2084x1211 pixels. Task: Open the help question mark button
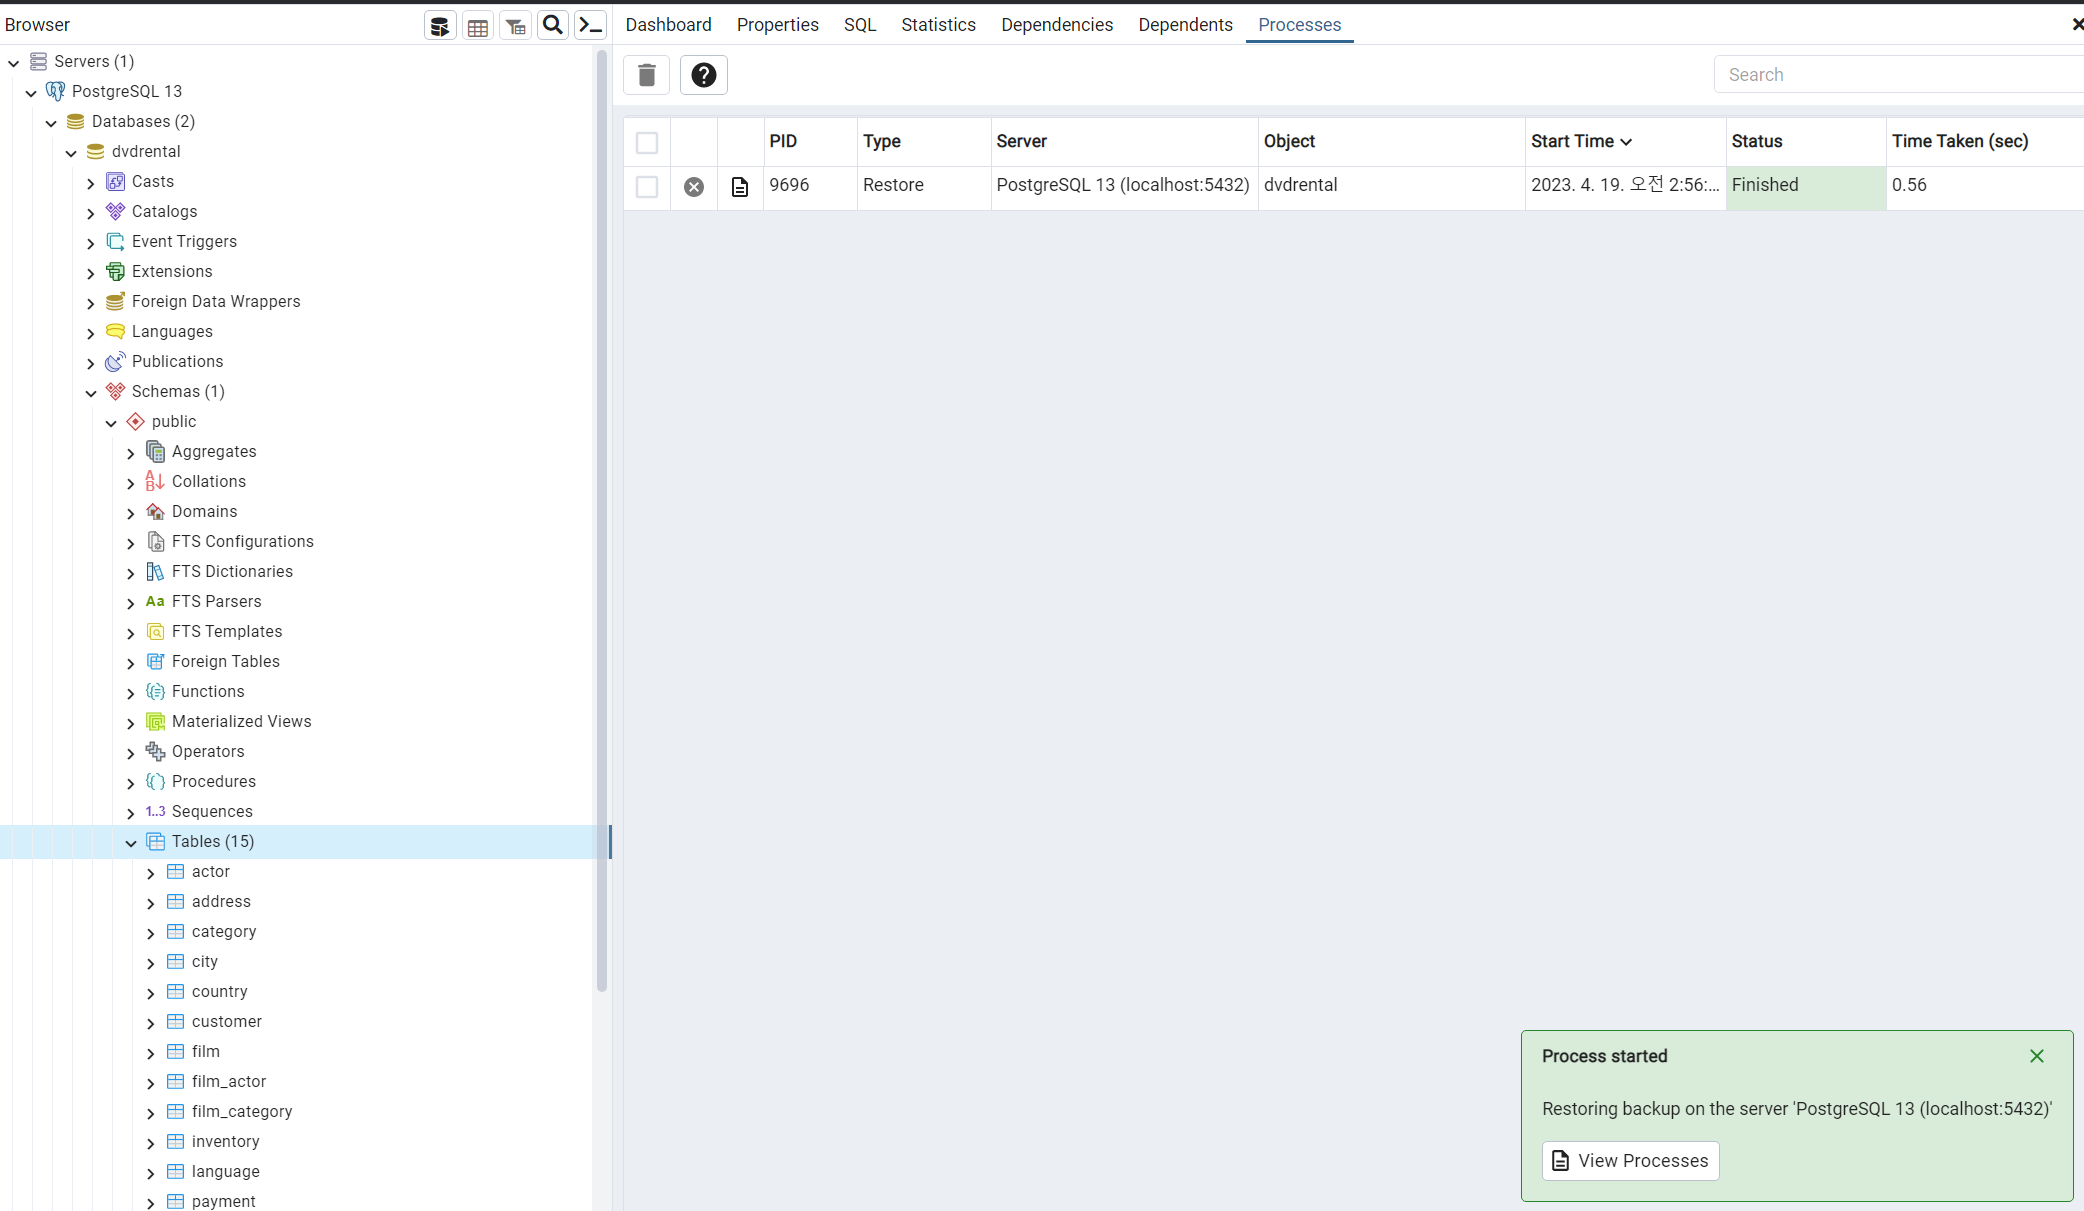click(x=703, y=75)
